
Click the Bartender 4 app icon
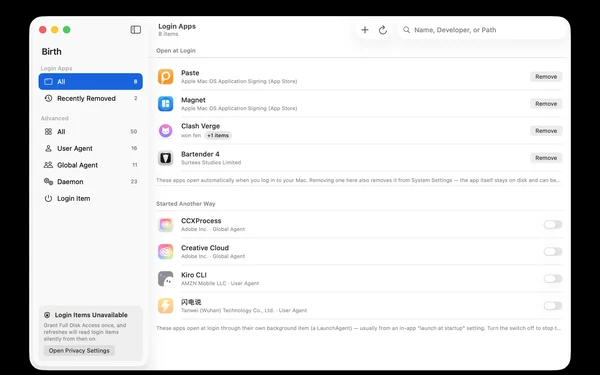pyautogui.click(x=166, y=158)
